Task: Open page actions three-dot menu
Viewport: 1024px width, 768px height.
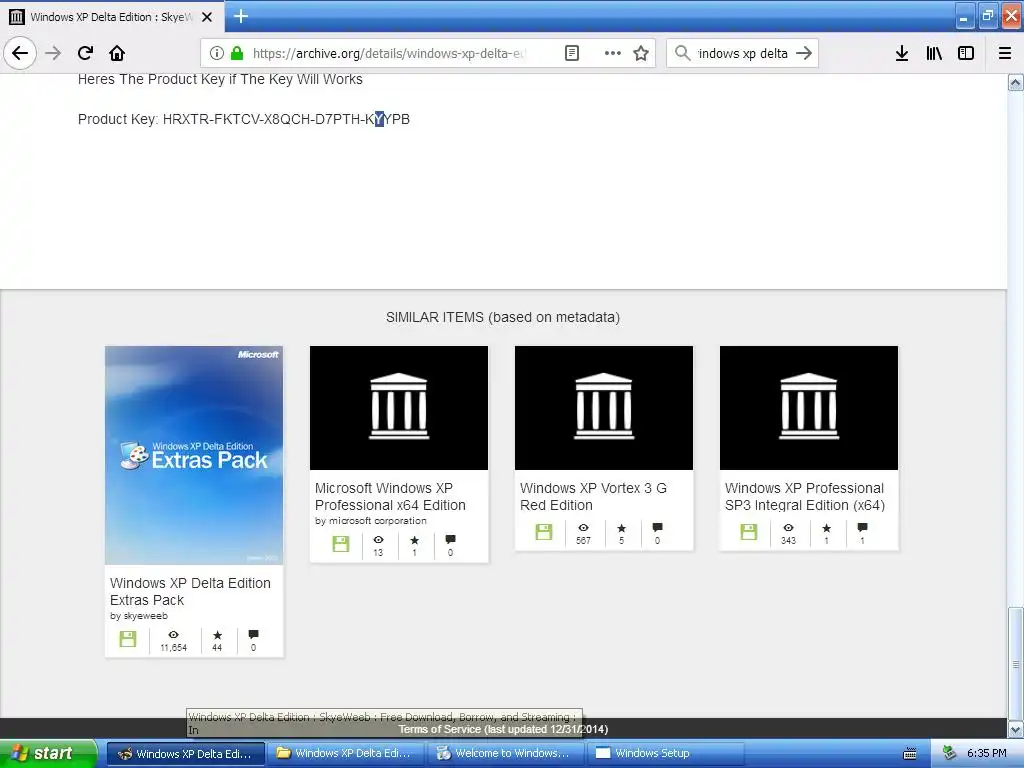Action: point(613,53)
